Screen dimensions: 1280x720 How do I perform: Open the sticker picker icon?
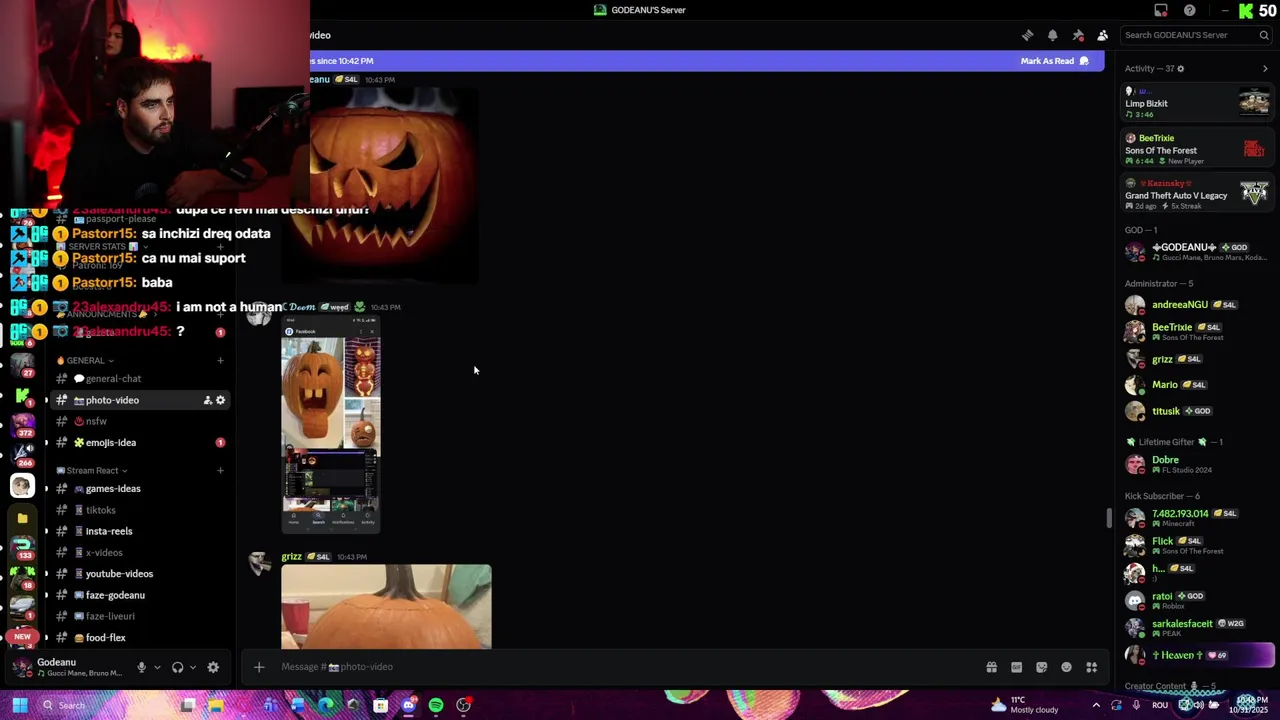[x=1041, y=667]
